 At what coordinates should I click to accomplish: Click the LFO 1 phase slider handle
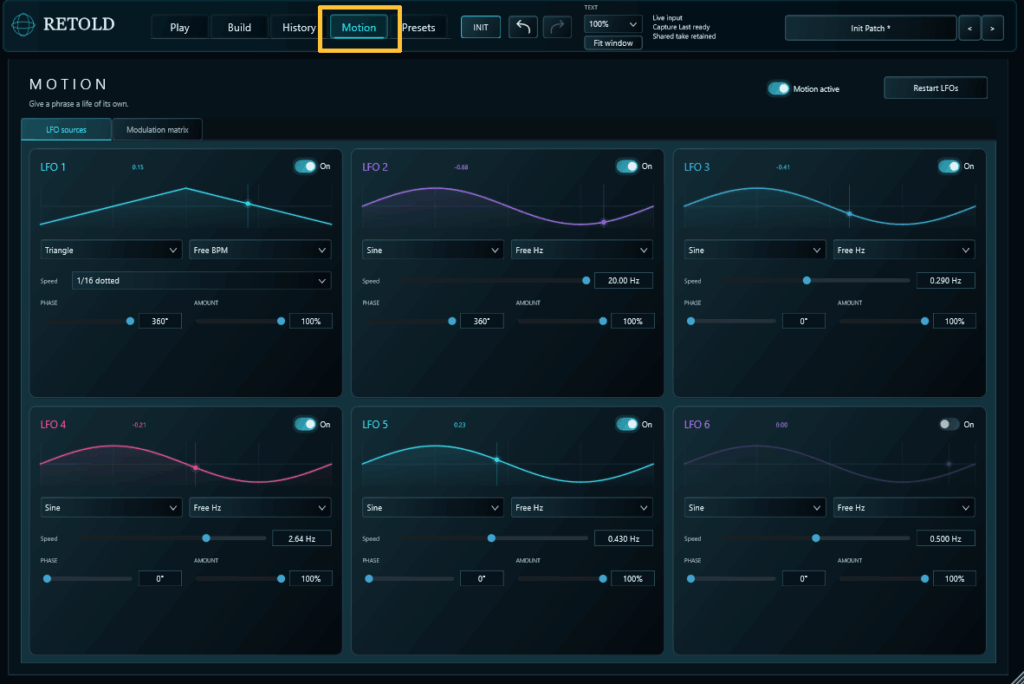pyautogui.click(x=130, y=321)
